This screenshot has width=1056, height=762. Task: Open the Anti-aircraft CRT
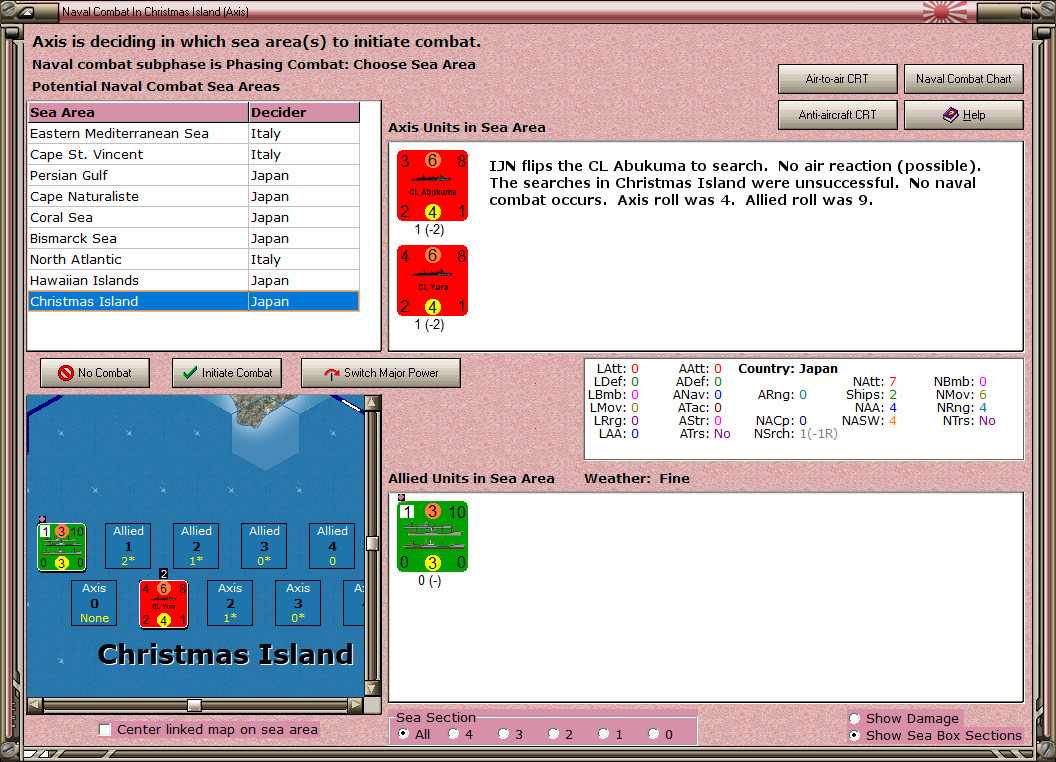(x=837, y=114)
